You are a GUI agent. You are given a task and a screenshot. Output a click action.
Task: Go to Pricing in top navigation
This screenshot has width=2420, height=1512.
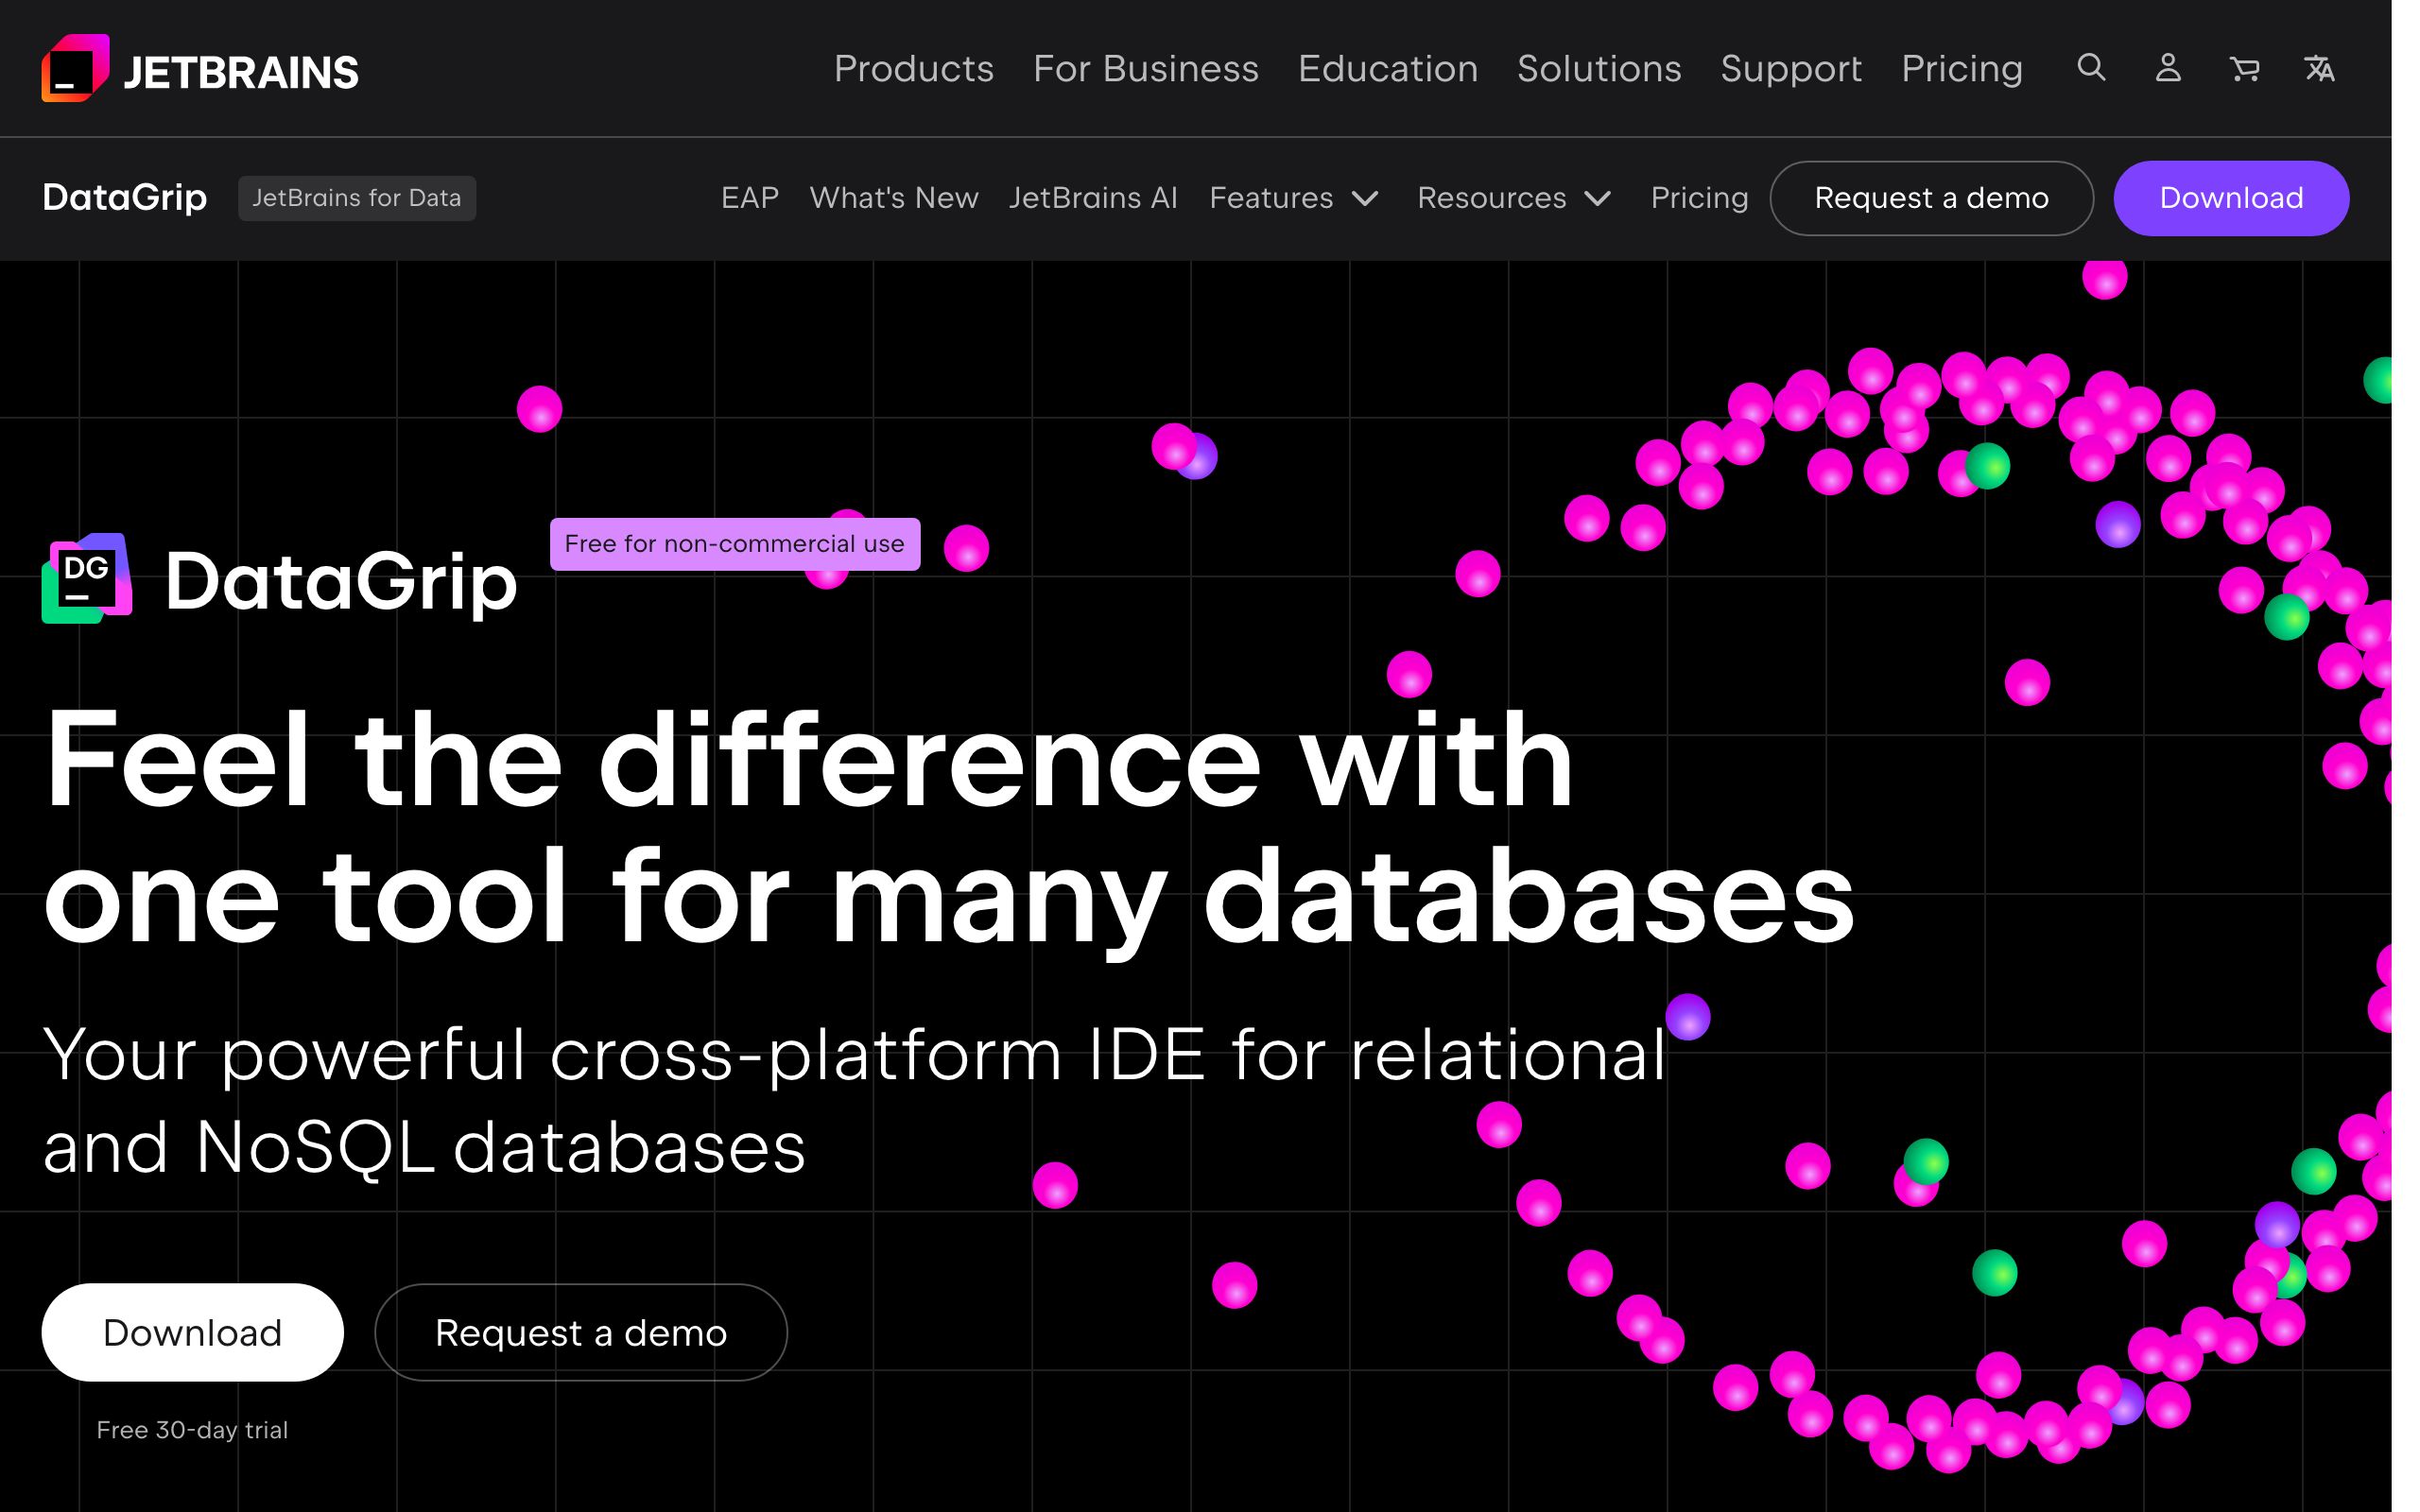point(1962,68)
